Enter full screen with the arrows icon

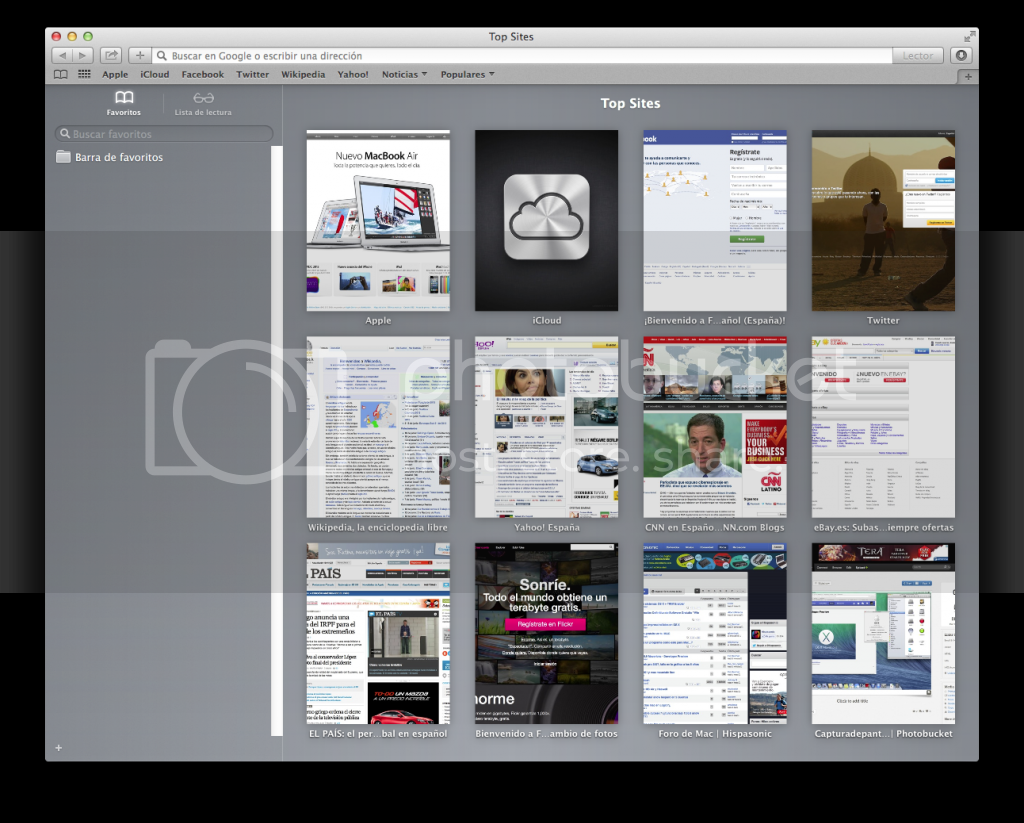pos(969,37)
